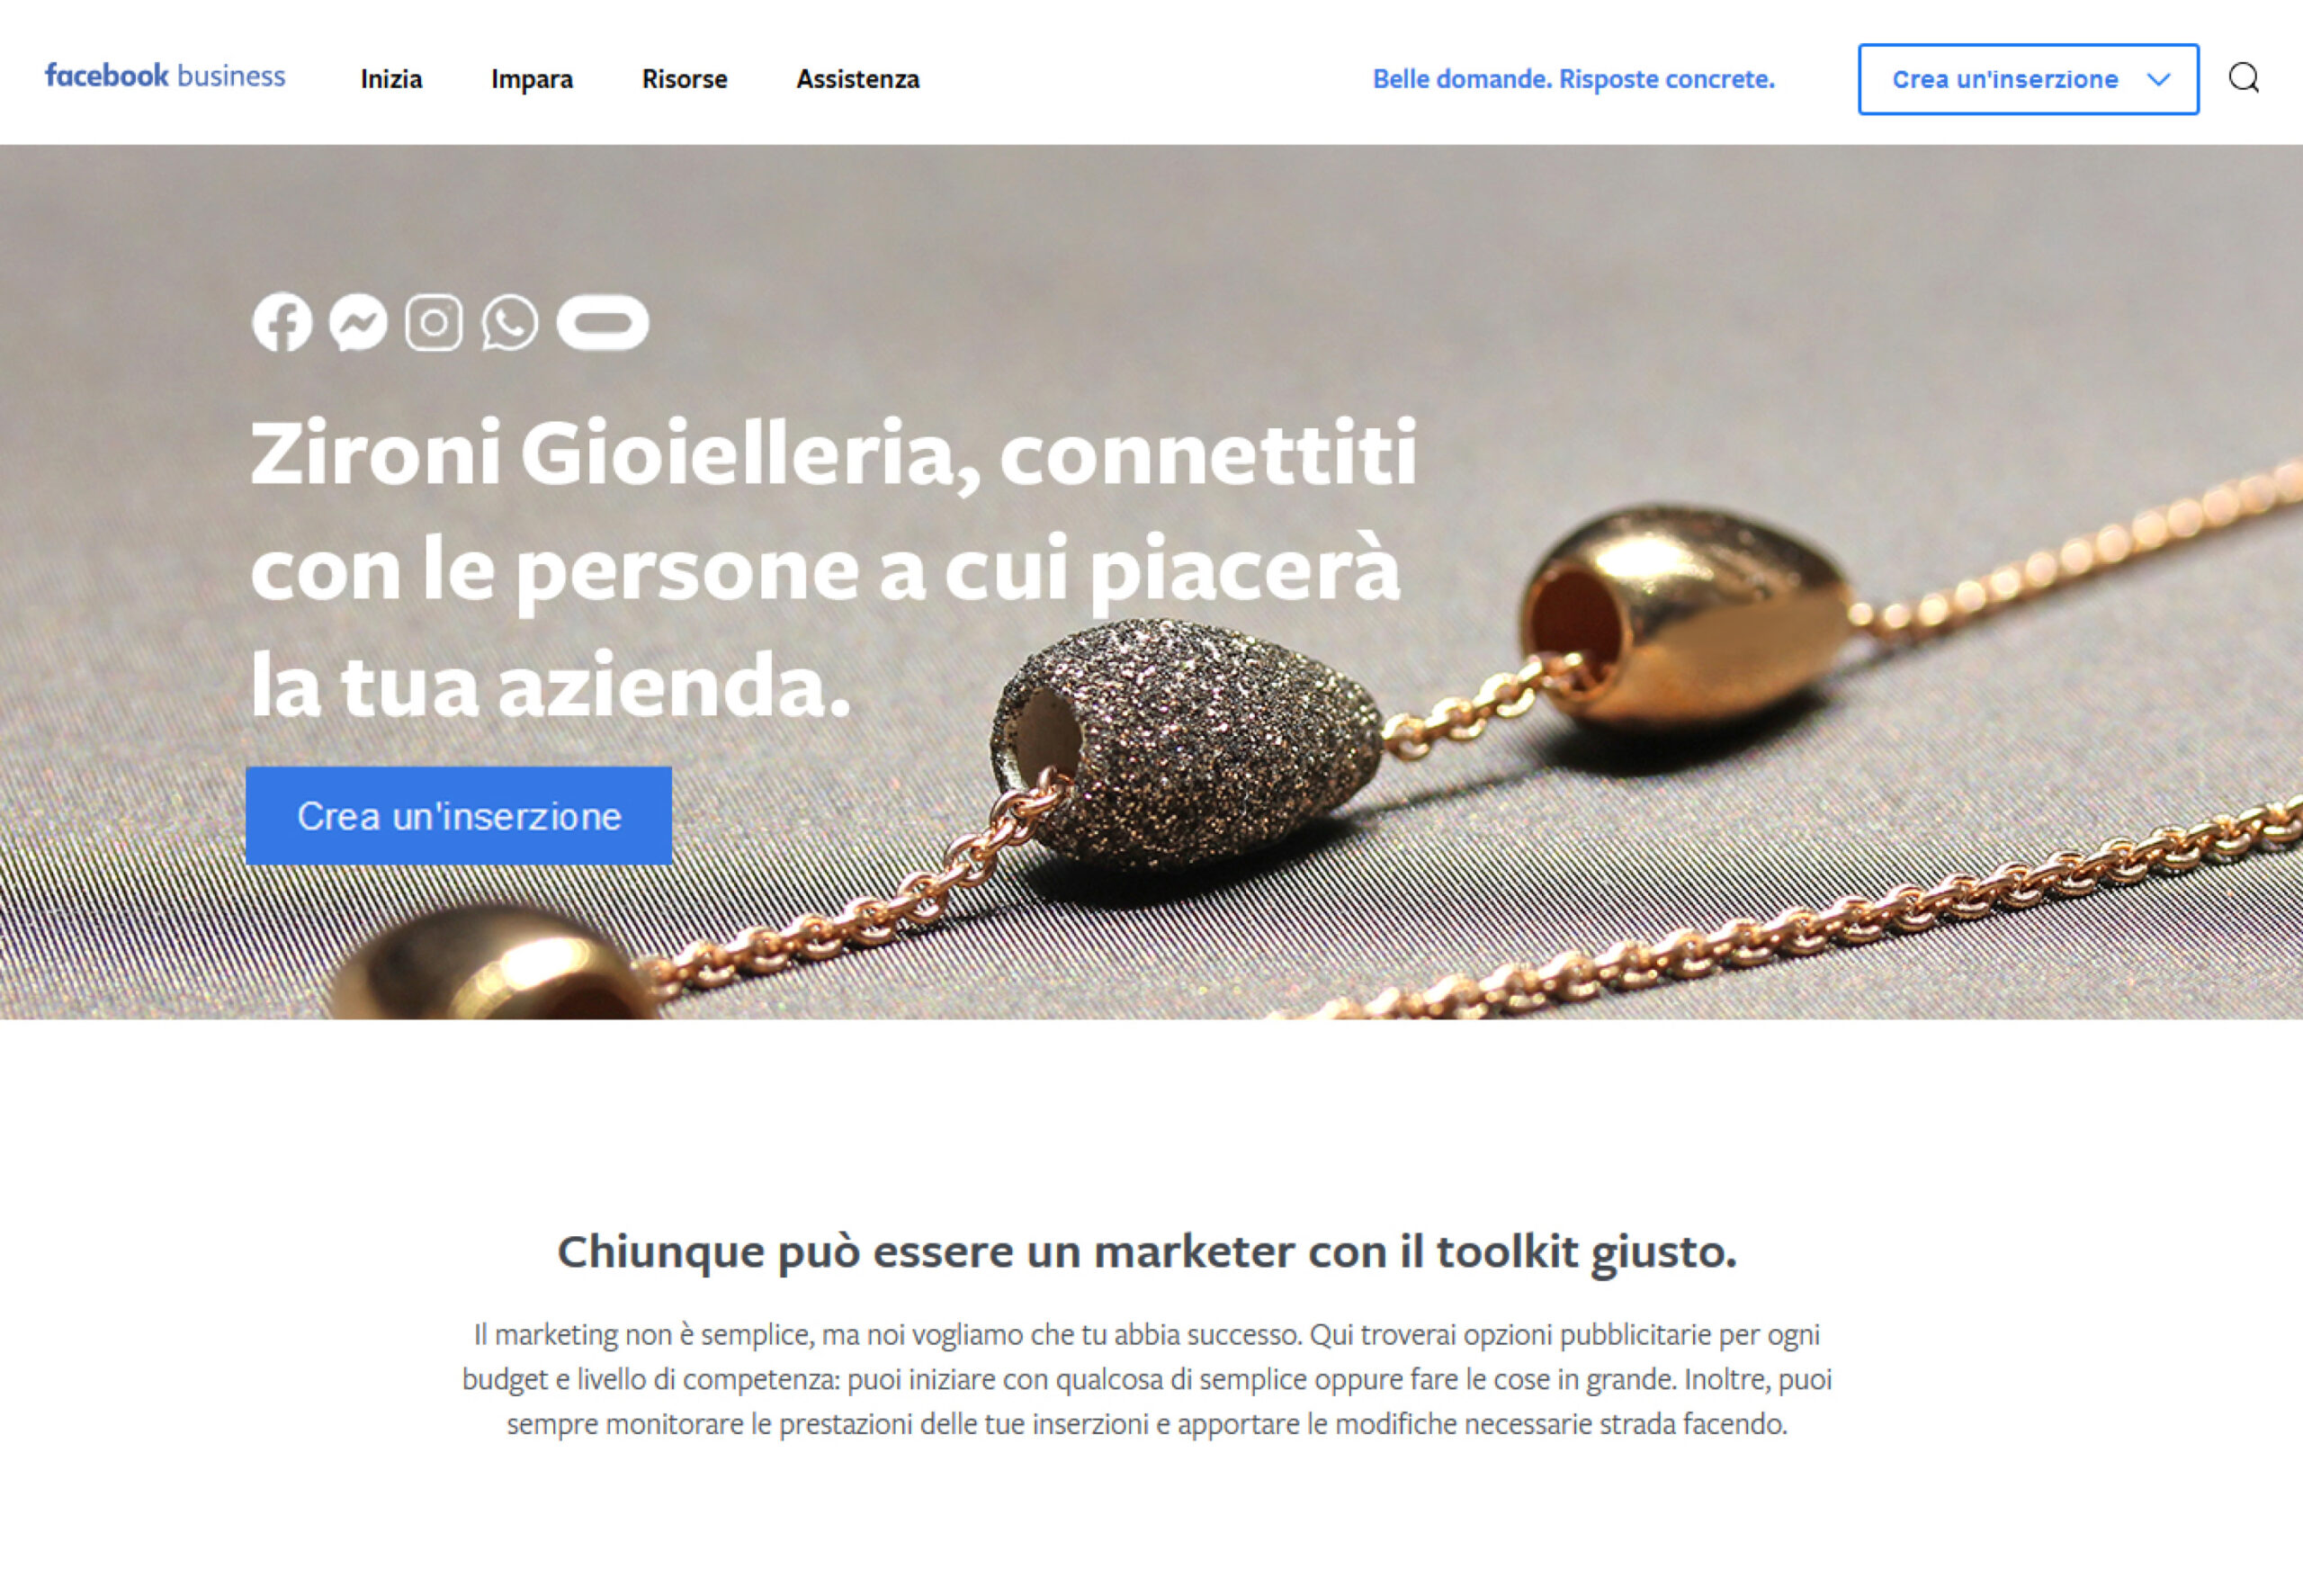The width and height of the screenshot is (2303, 1596).
Task: Click the Oculus pill-shaped icon
Action: tap(603, 322)
